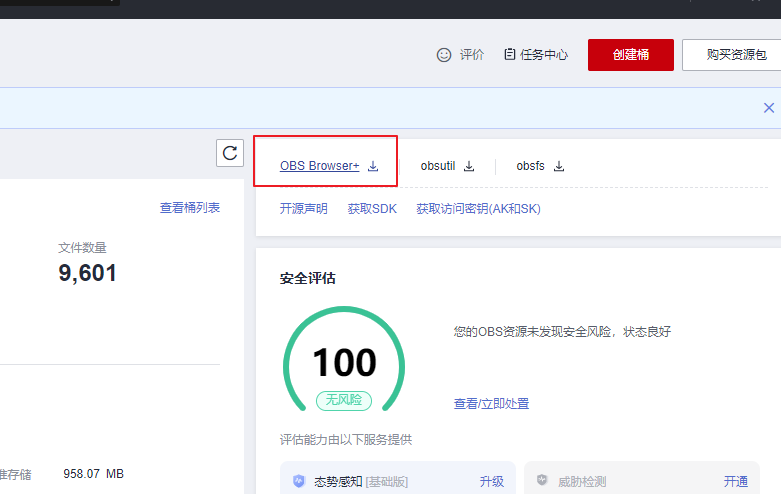The image size is (781, 494).
Task: Click the 态势感知 service name
Action: (x=338, y=482)
